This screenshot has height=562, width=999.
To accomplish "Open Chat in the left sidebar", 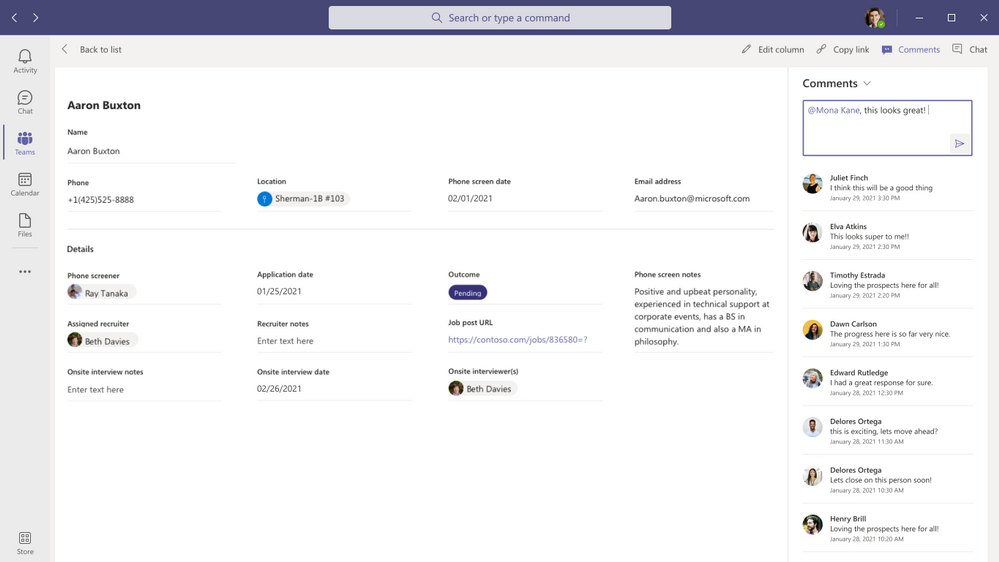I will (x=25, y=102).
